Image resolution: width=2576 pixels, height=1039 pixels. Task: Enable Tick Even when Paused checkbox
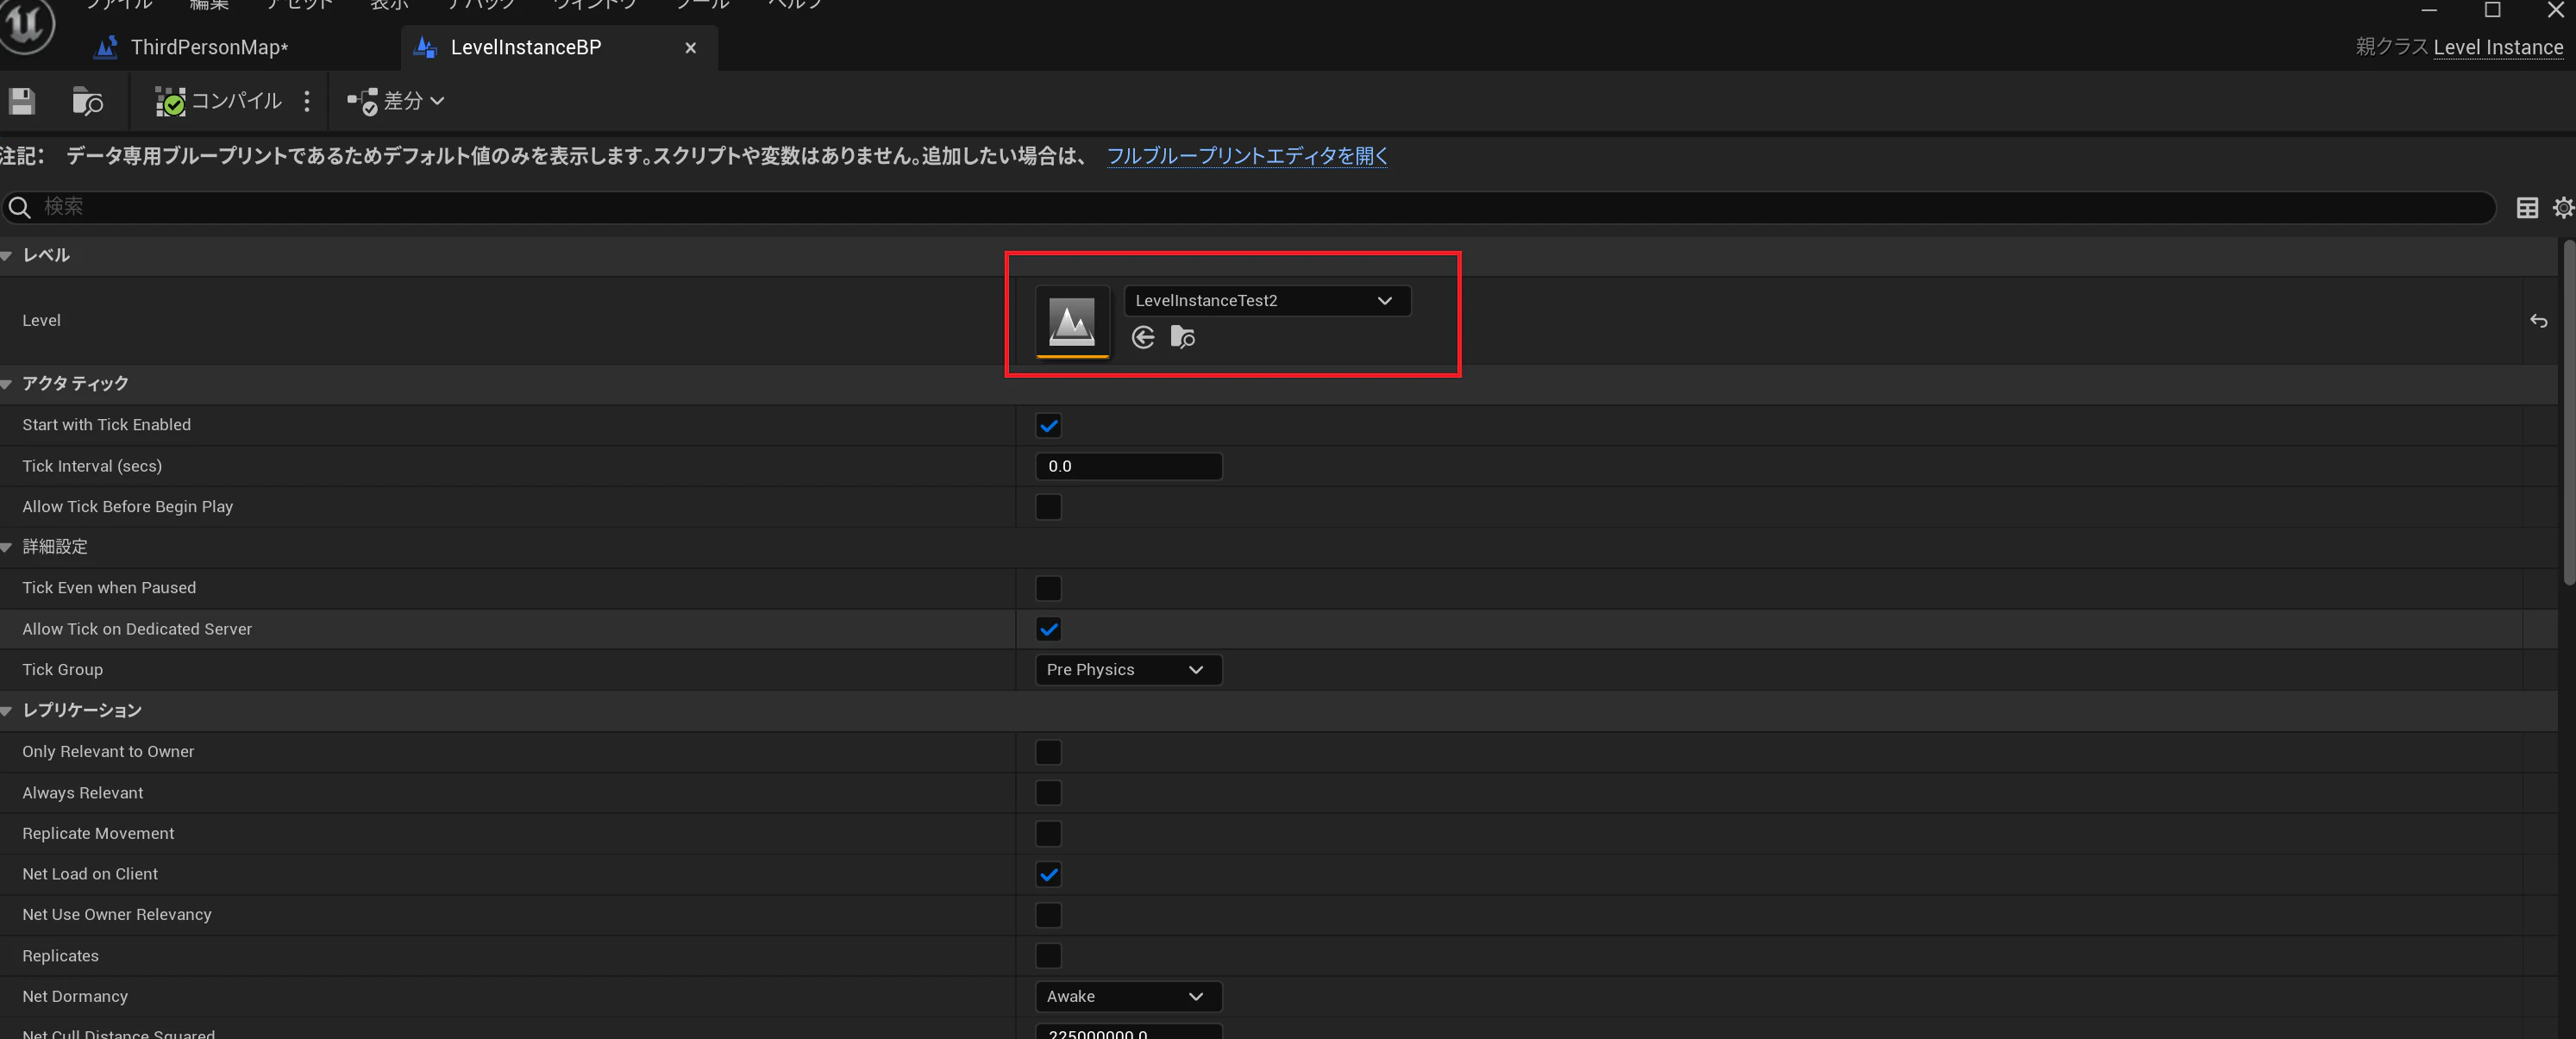click(1048, 588)
